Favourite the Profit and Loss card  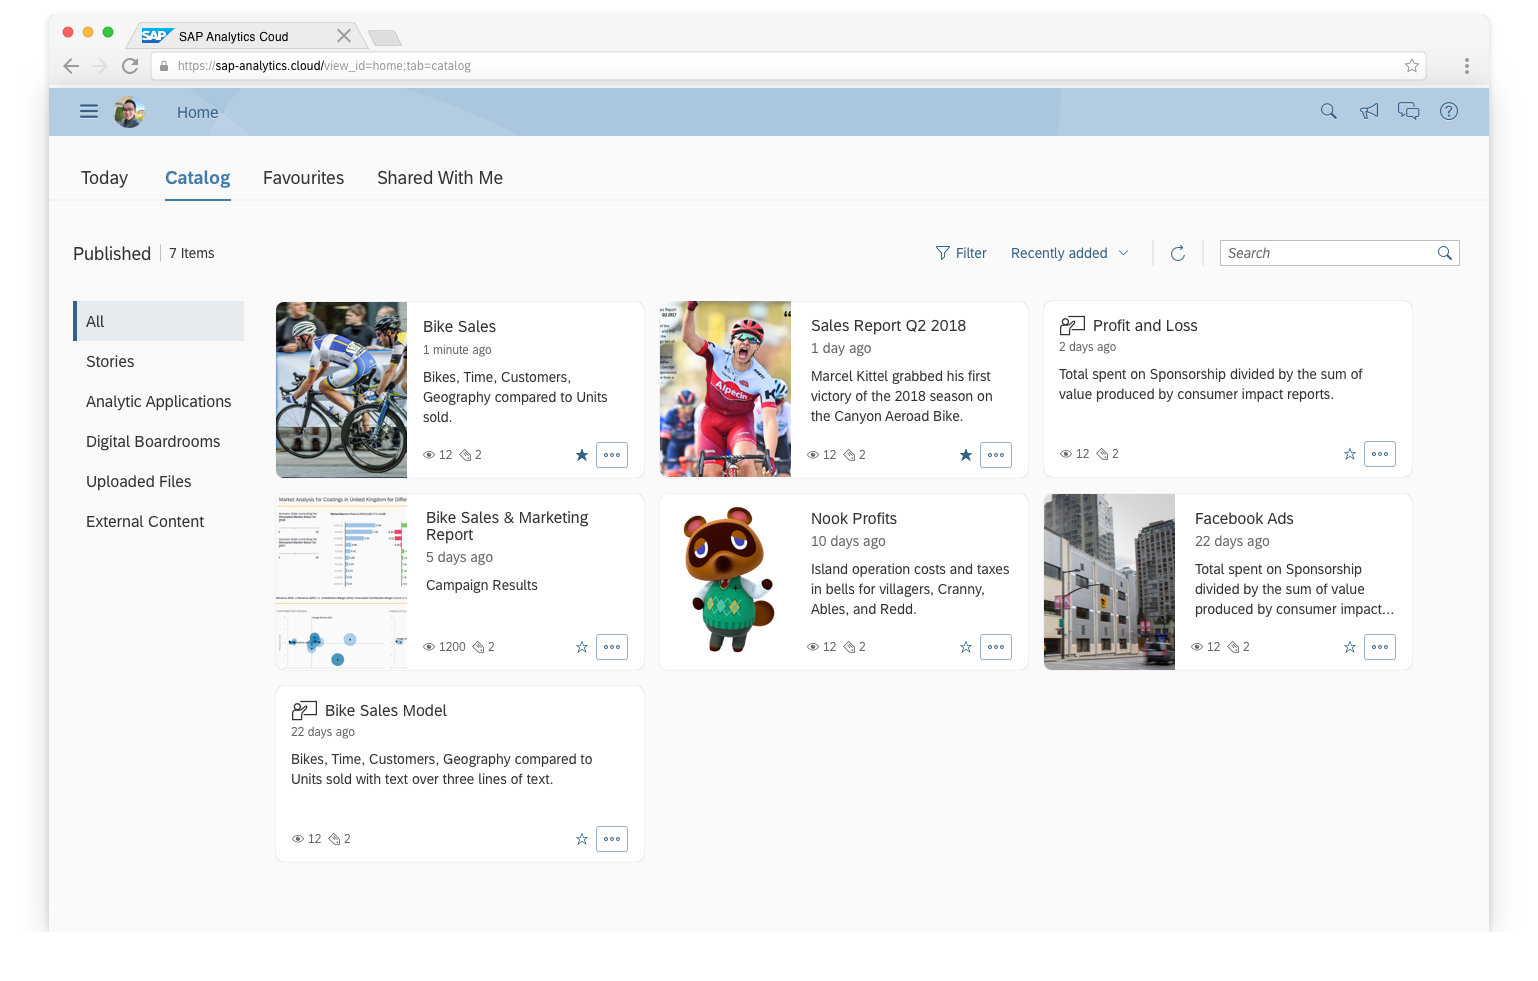click(x=1350, y=454)
